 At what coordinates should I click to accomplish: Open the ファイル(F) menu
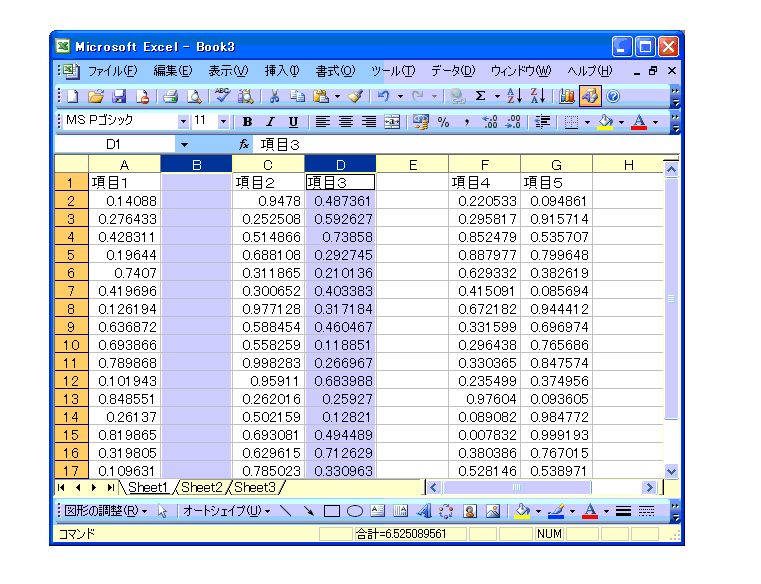pos(112,71)
